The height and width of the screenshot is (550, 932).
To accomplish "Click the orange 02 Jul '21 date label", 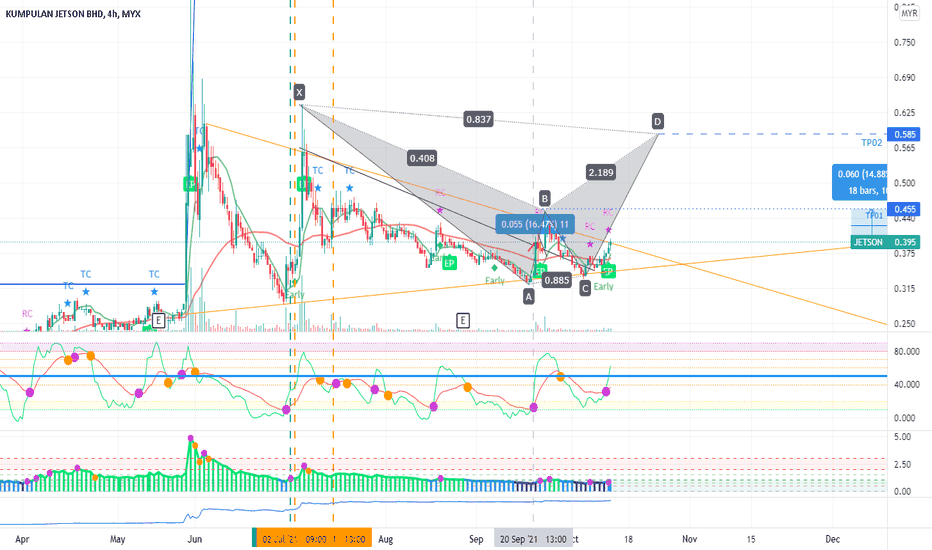I will coord(312,539).
